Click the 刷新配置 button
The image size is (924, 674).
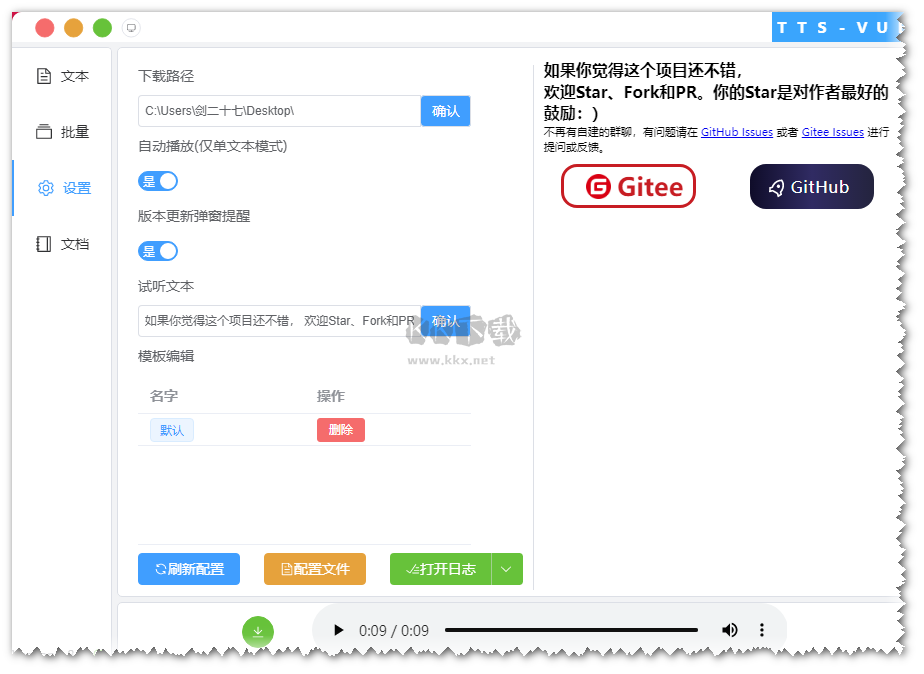pos(189,569)
